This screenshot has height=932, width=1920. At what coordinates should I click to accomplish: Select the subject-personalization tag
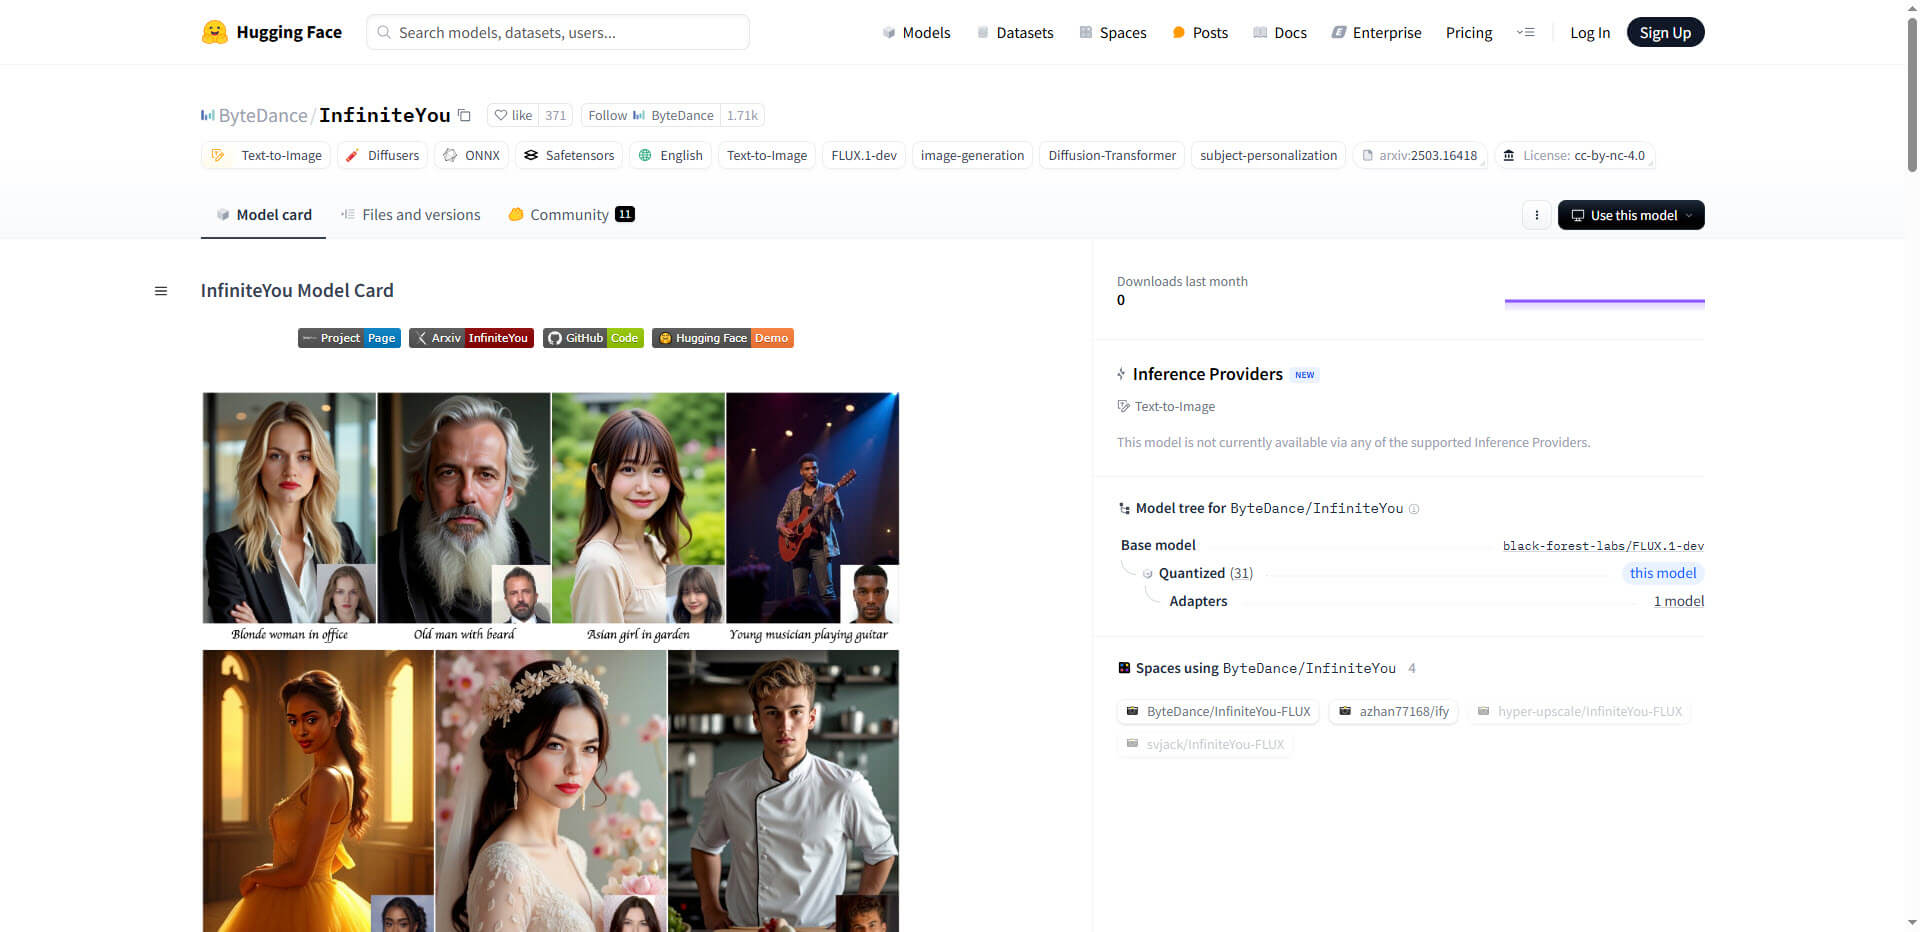pos(1268,156)
